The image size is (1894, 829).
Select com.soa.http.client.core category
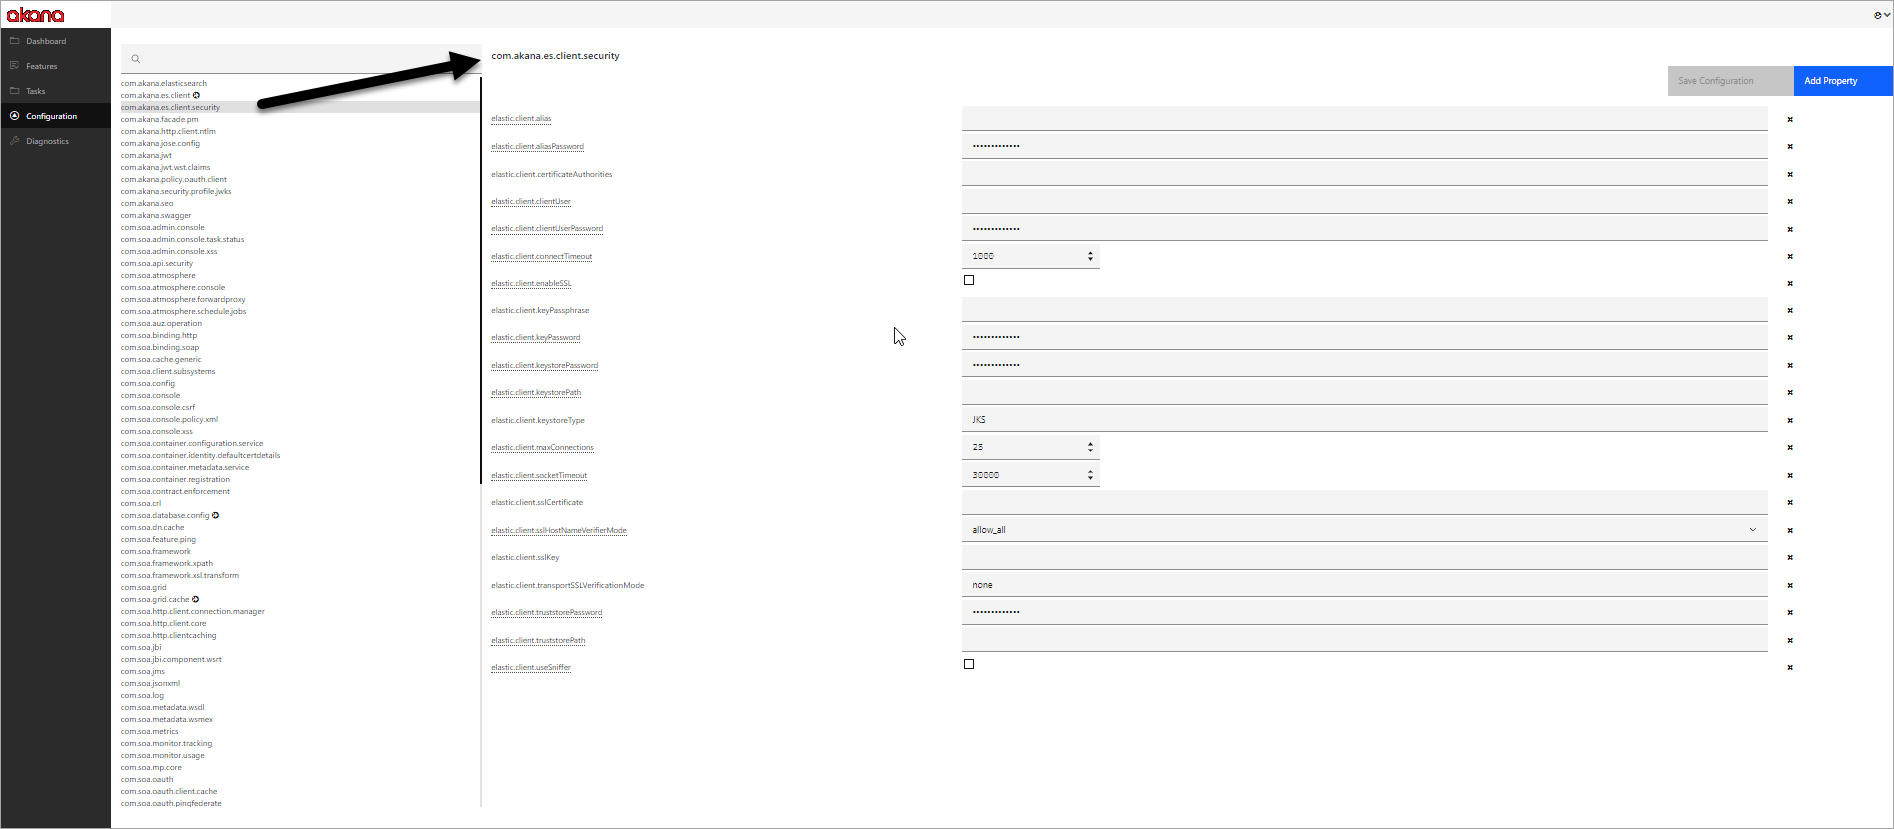pyautogui.click(x=164, y=623)
